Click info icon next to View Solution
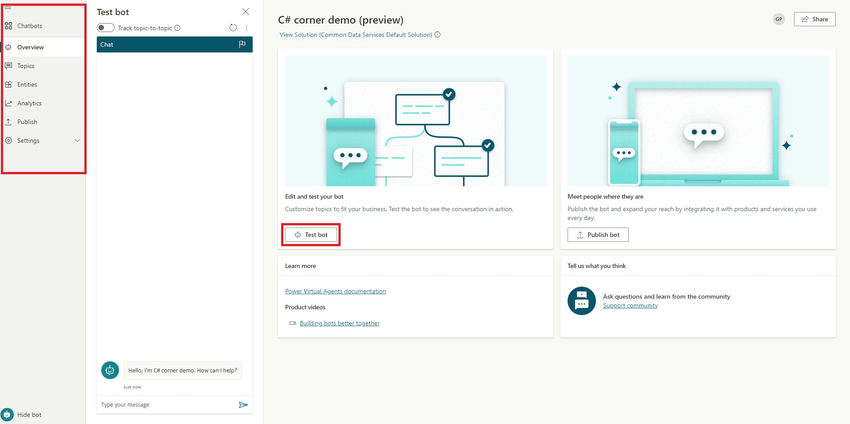This screenshot has width=850, height=424. [x=437, y=35]
